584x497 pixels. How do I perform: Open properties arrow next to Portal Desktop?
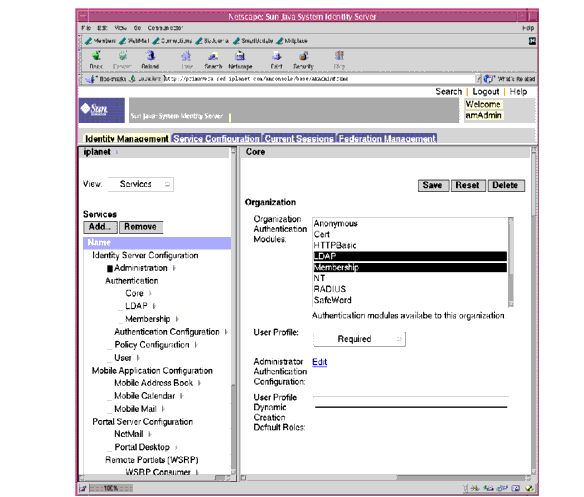coord(176,447)
